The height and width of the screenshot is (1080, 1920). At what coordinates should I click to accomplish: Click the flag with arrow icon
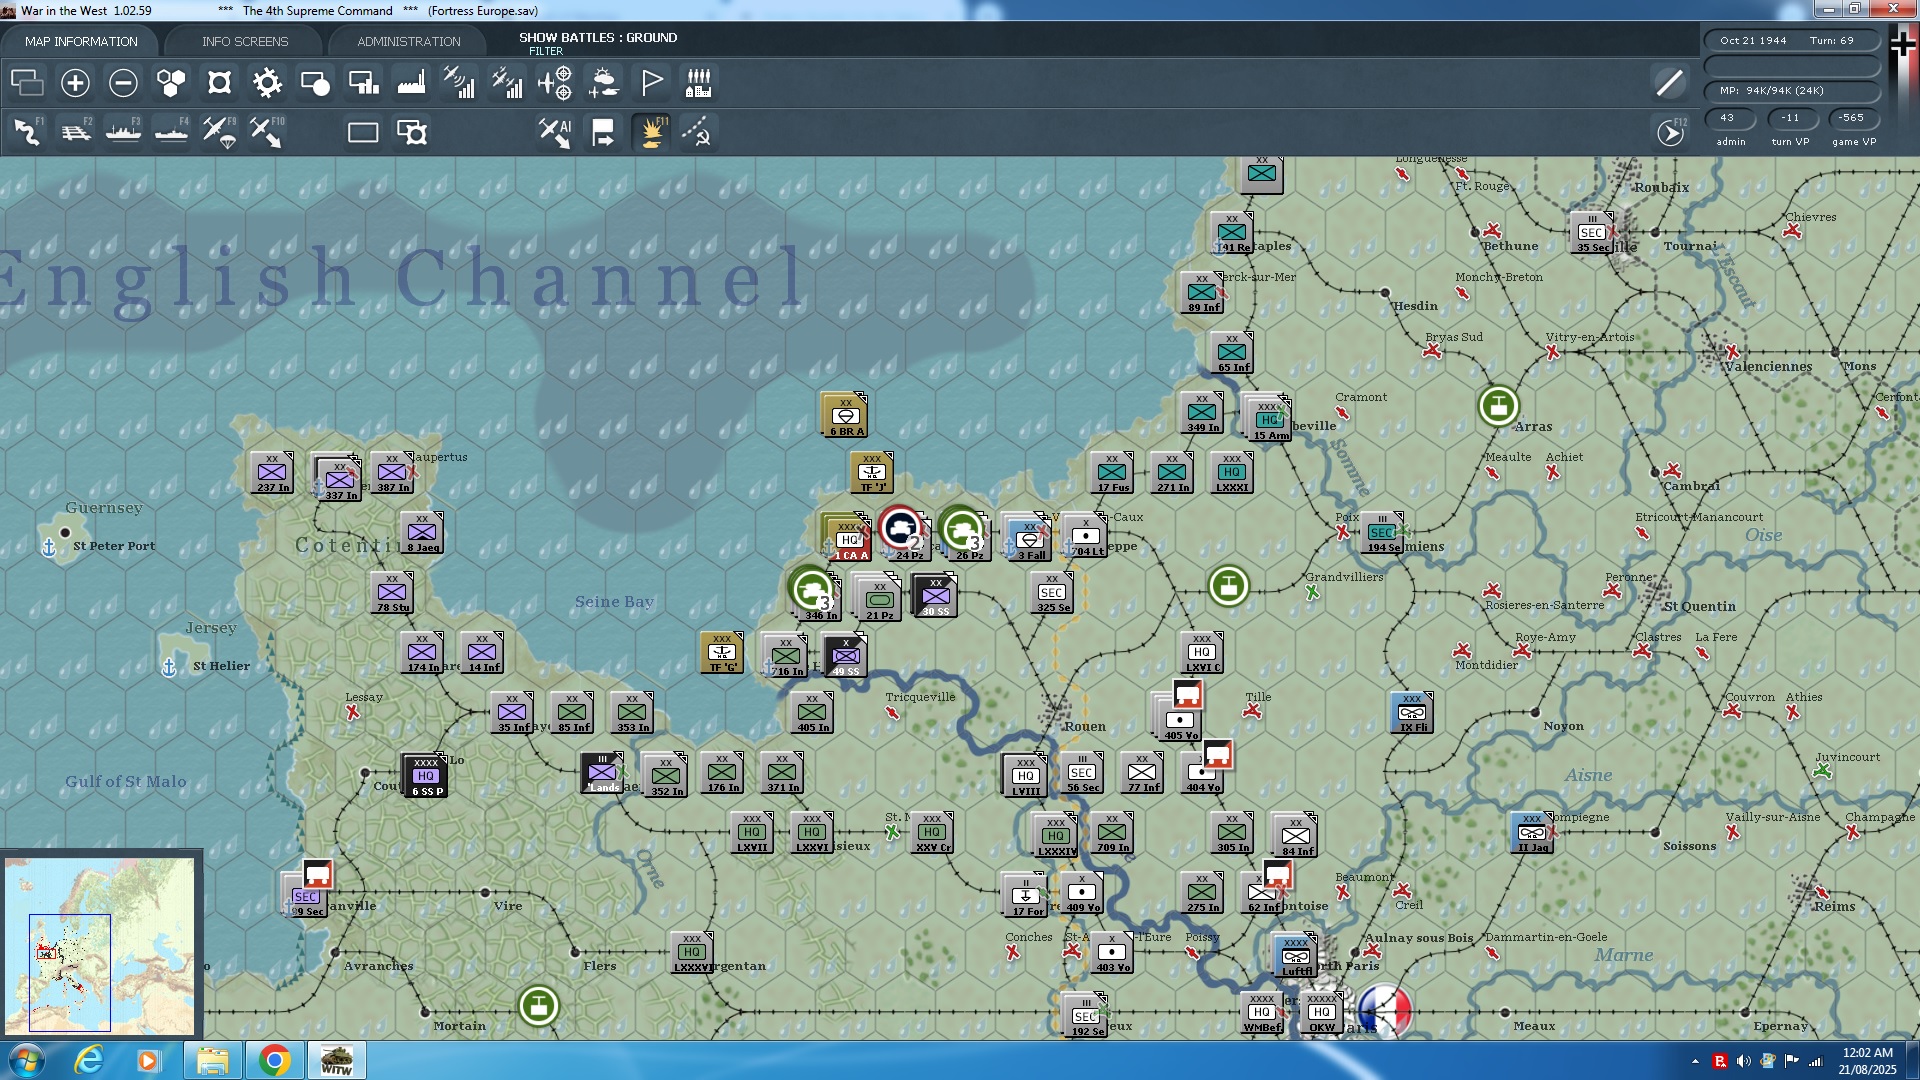[x=603, y=132]
